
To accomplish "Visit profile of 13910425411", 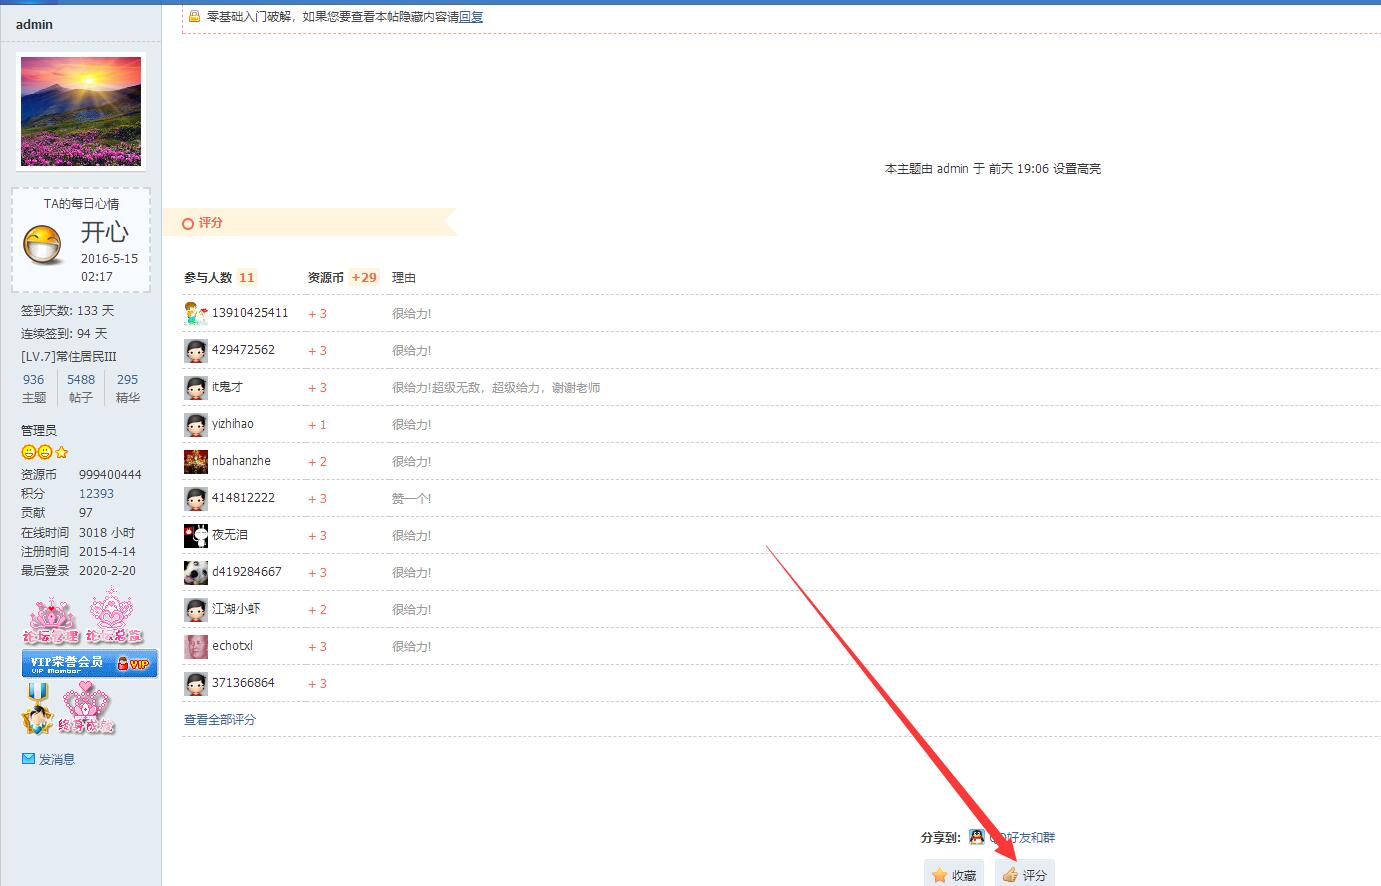I will click(x=250, y=313).
